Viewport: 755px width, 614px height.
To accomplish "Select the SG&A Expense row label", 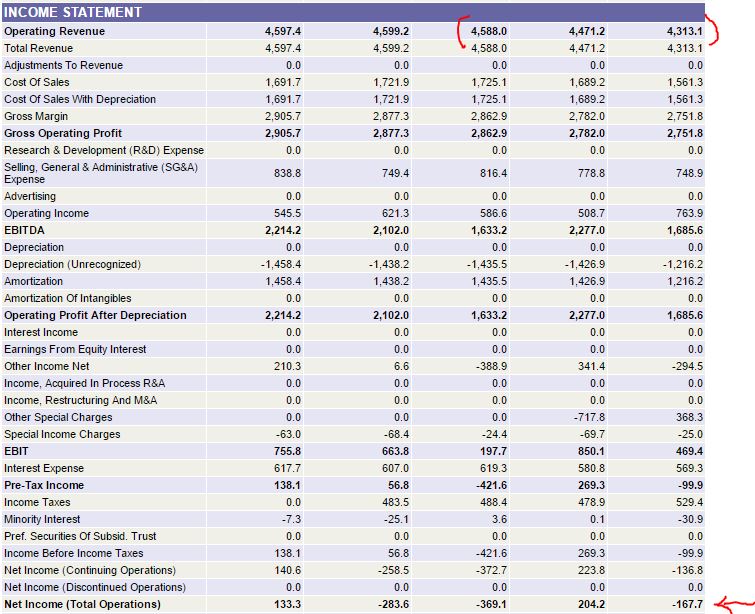I will pyautogui.click(x=101, y=173).
